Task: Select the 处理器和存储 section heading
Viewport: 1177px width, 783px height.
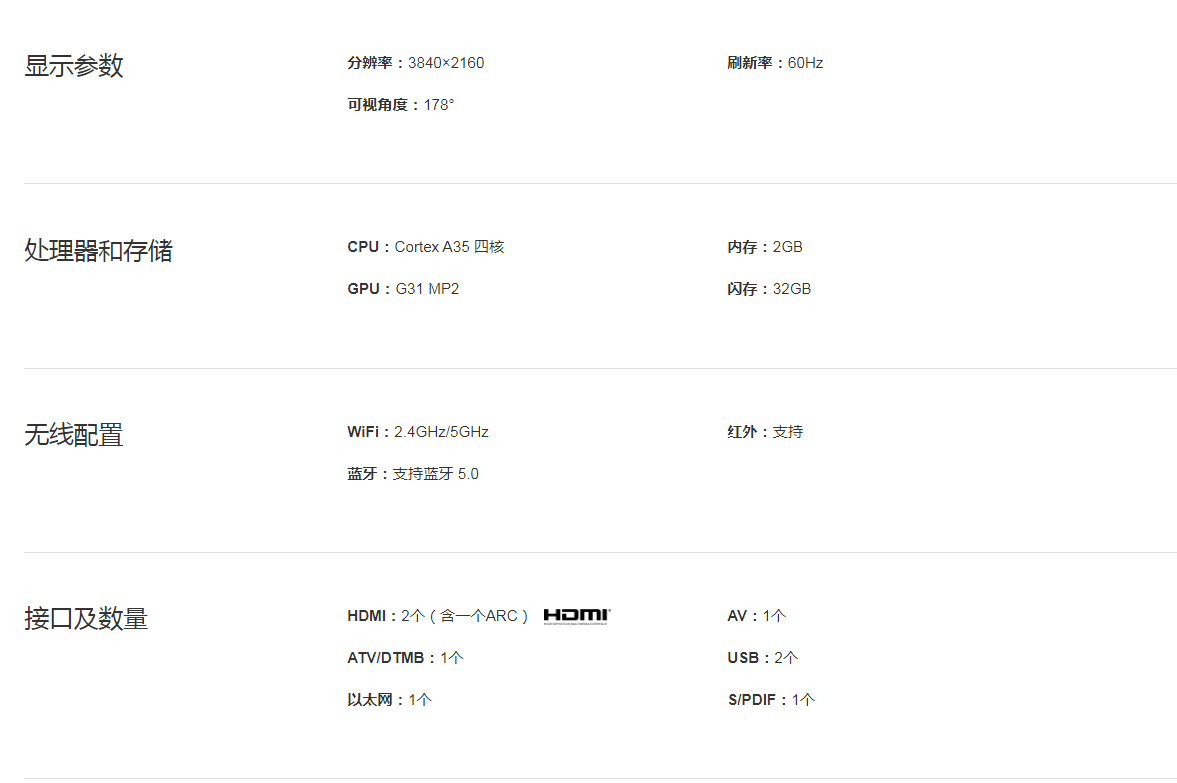Action: pos(98,250)
